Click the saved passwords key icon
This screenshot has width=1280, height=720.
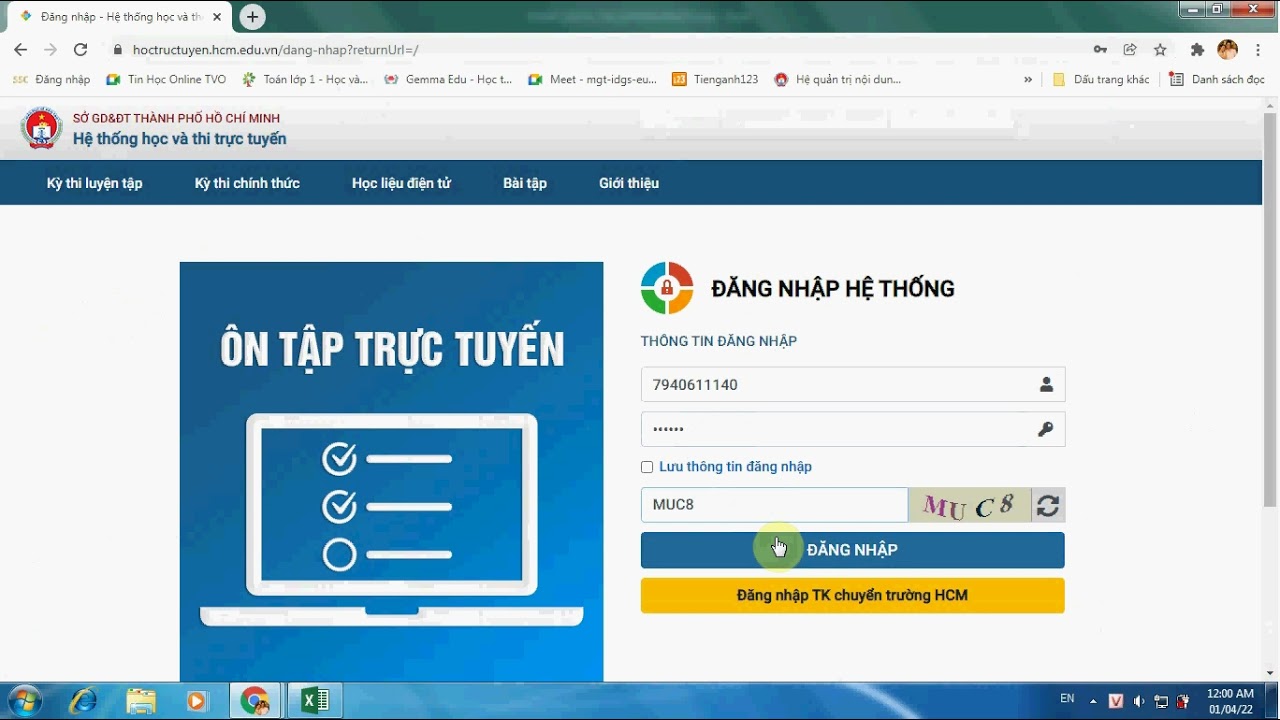coord(1100,50)
